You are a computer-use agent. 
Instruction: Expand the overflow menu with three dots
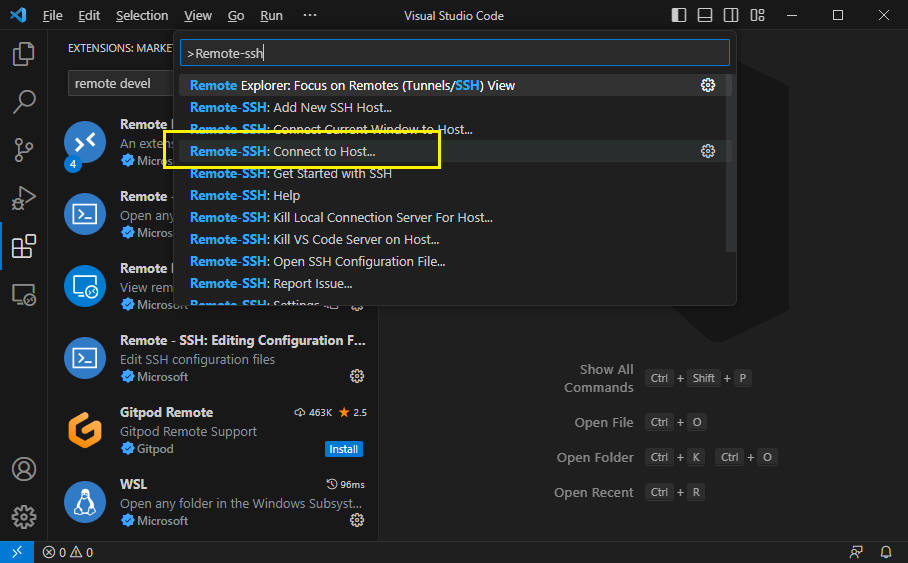click(x=309, y=16)
